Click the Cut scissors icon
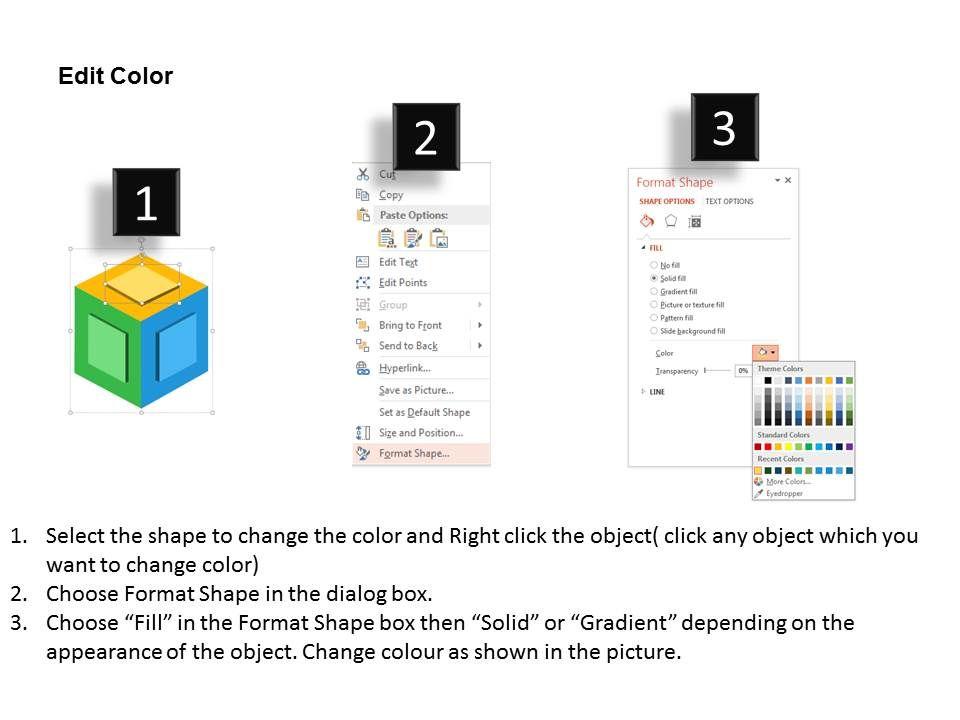Viewport: 960px width, 720px height. 363,174
